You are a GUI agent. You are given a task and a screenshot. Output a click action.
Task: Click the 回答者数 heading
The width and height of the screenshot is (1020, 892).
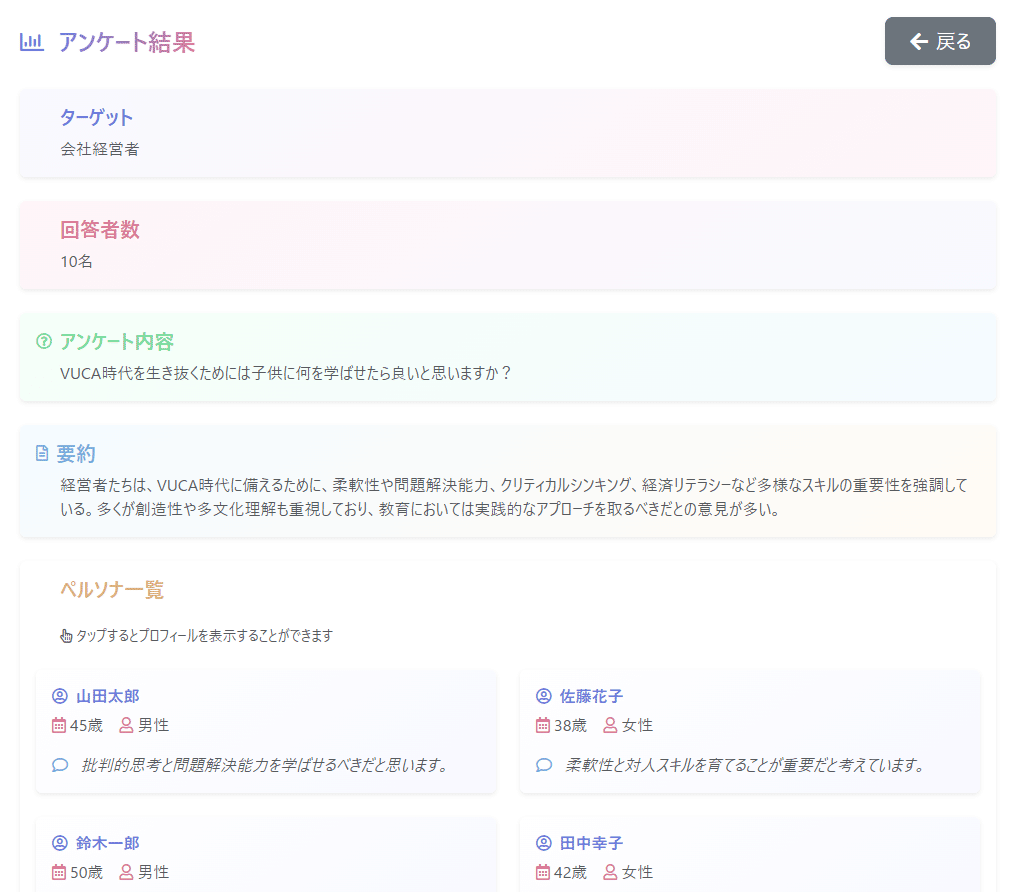(x=100, y=230)
